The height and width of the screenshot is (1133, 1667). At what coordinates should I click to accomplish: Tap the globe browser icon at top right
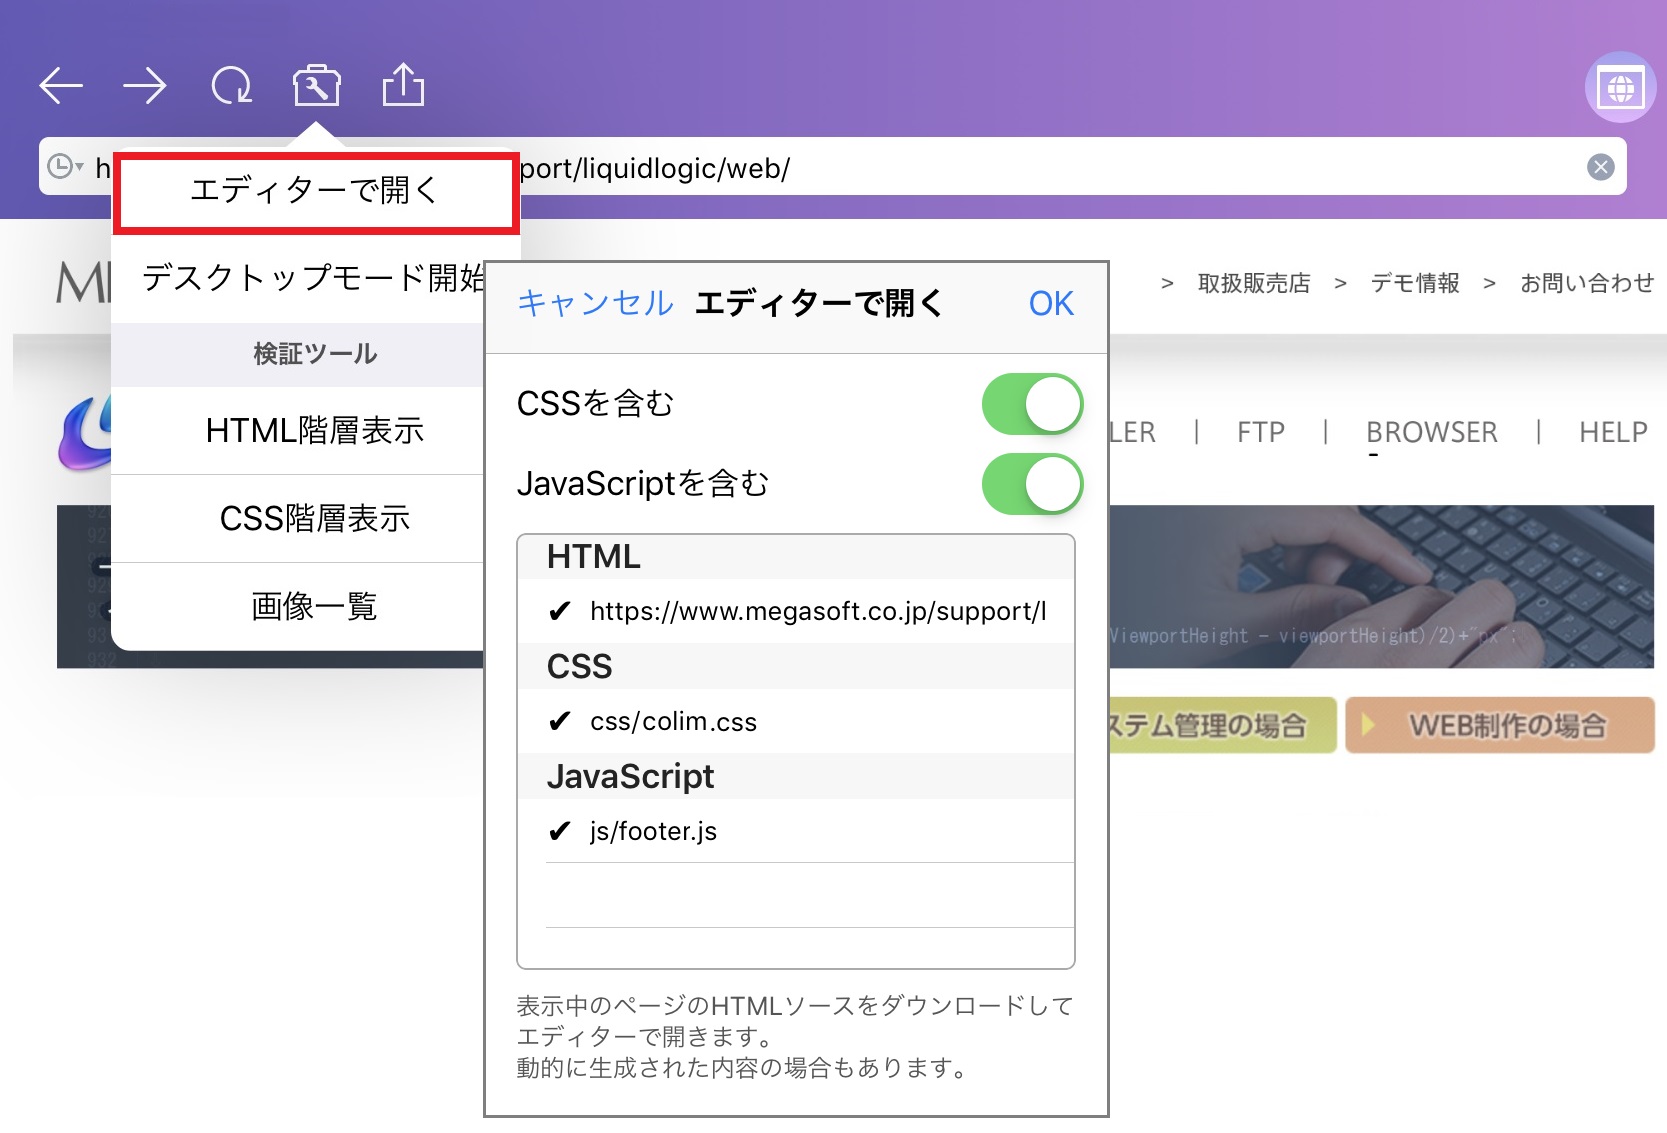click(x=1618, y=87)
